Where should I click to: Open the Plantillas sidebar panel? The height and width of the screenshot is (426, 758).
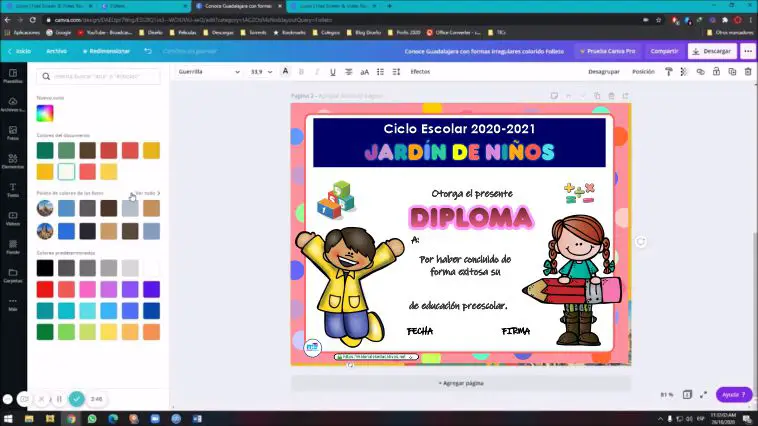(x=12, y=75)
